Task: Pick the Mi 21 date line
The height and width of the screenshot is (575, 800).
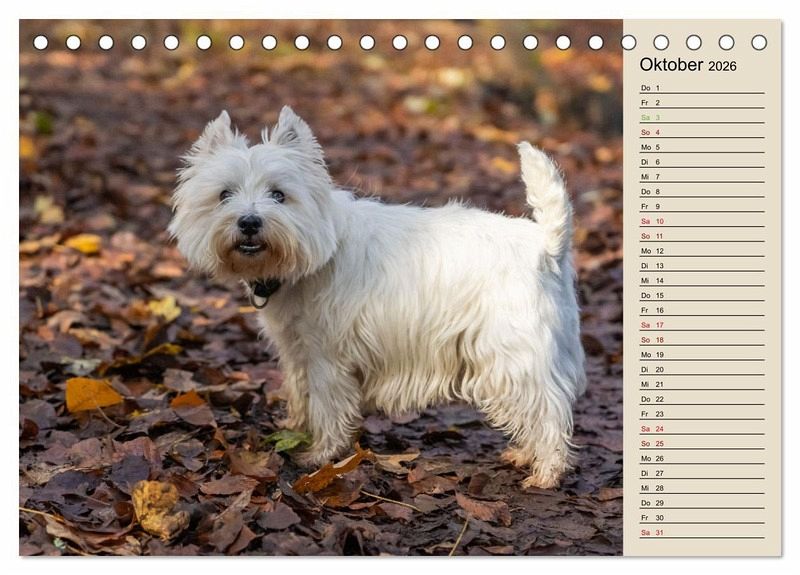Action: click(x=701, y=384)
